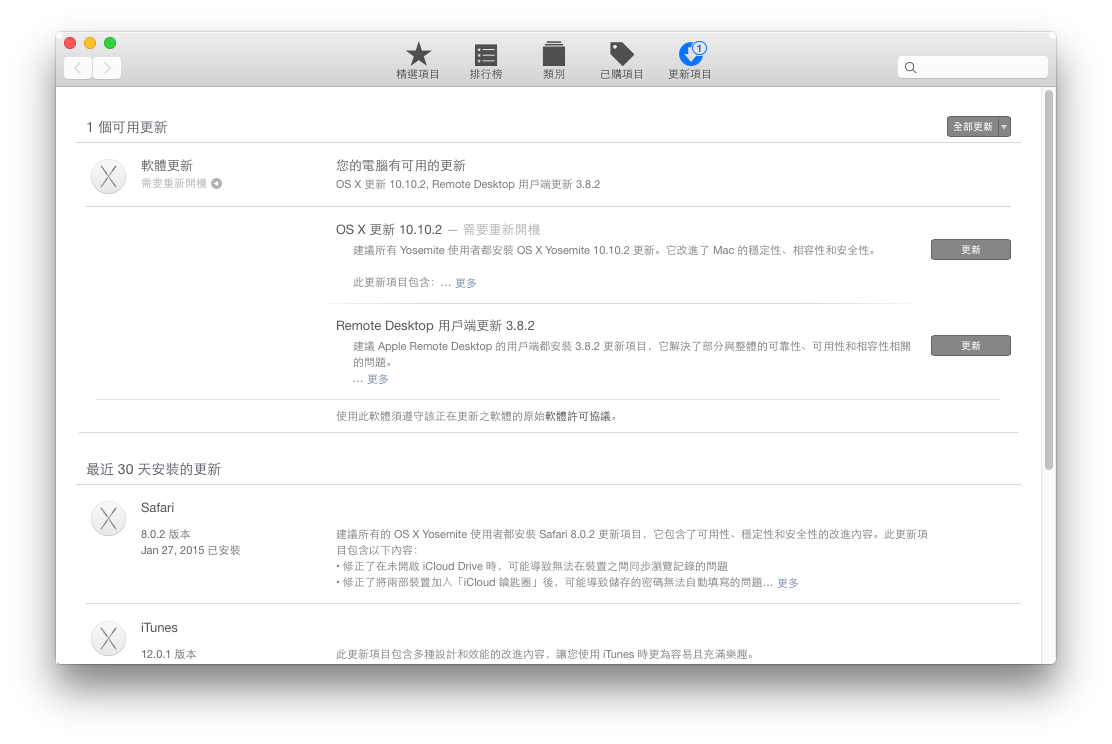
Task: Expand 更多 link in Safari update description
Action: [x=788, y=583]
